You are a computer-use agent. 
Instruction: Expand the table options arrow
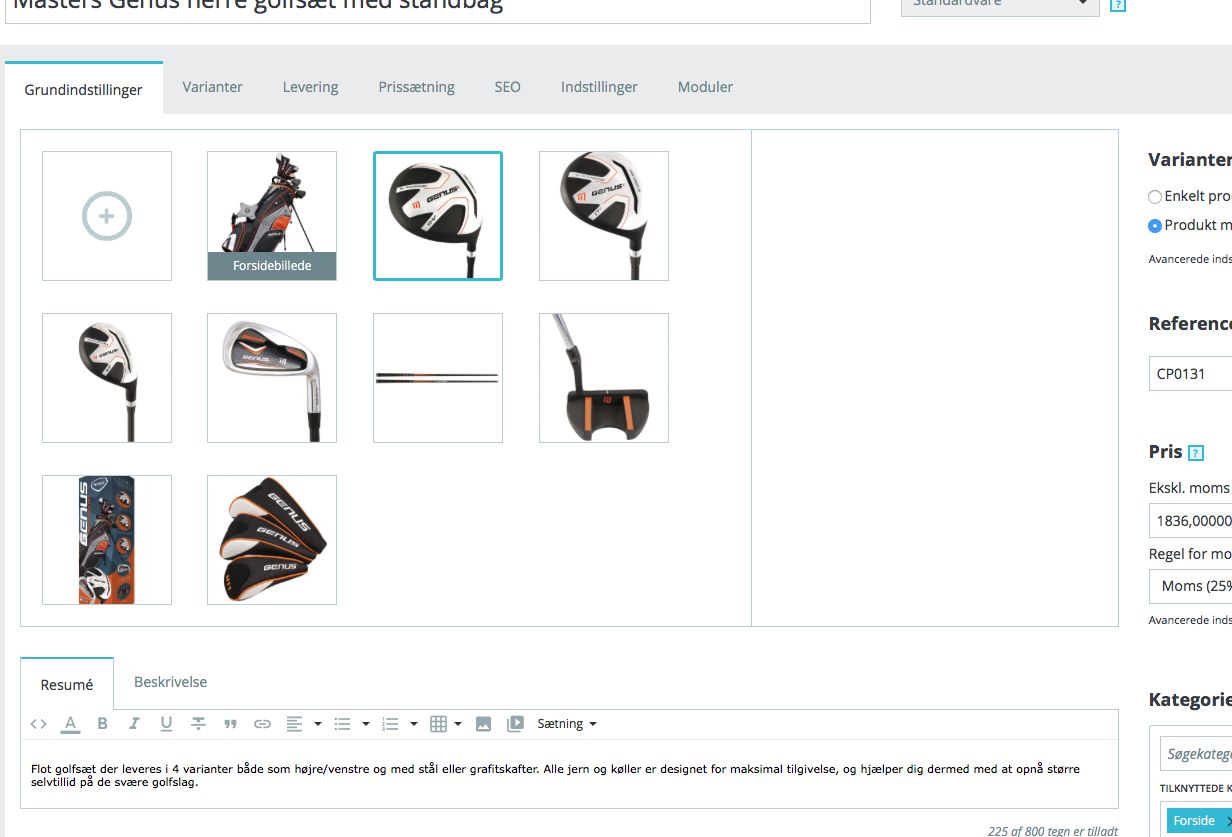pos(458,724)
